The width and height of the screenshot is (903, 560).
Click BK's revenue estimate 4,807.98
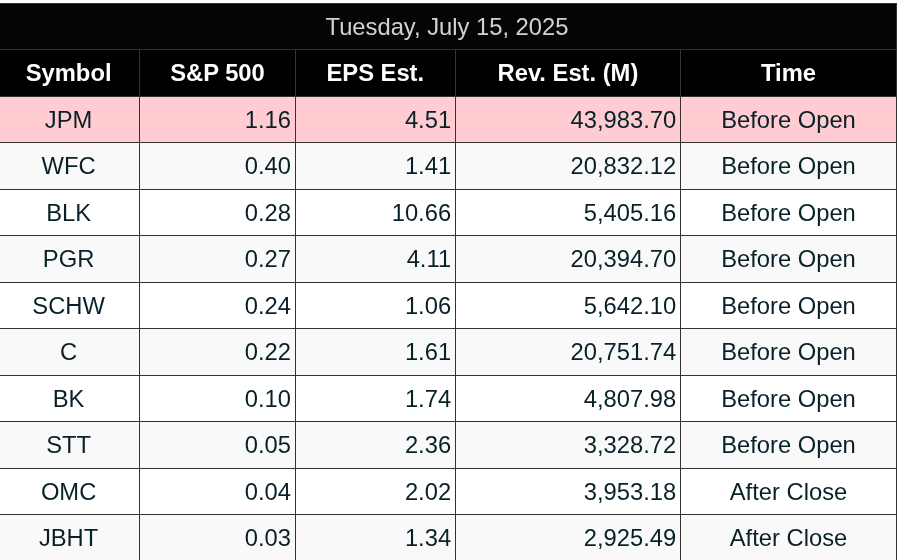tap(629, 399)
